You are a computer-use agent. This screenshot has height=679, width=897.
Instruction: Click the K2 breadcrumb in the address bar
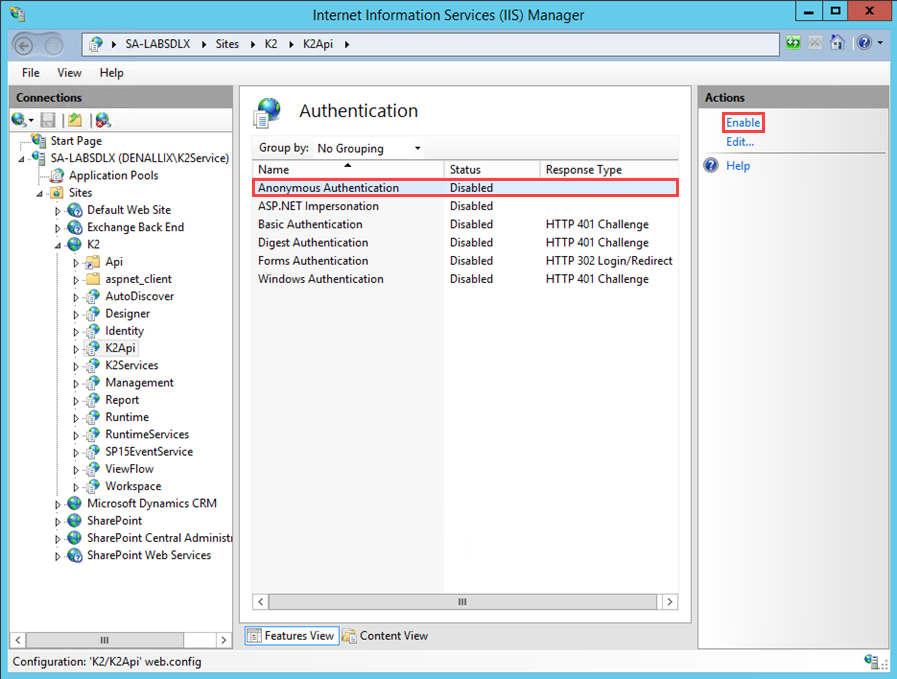point(271,44)
